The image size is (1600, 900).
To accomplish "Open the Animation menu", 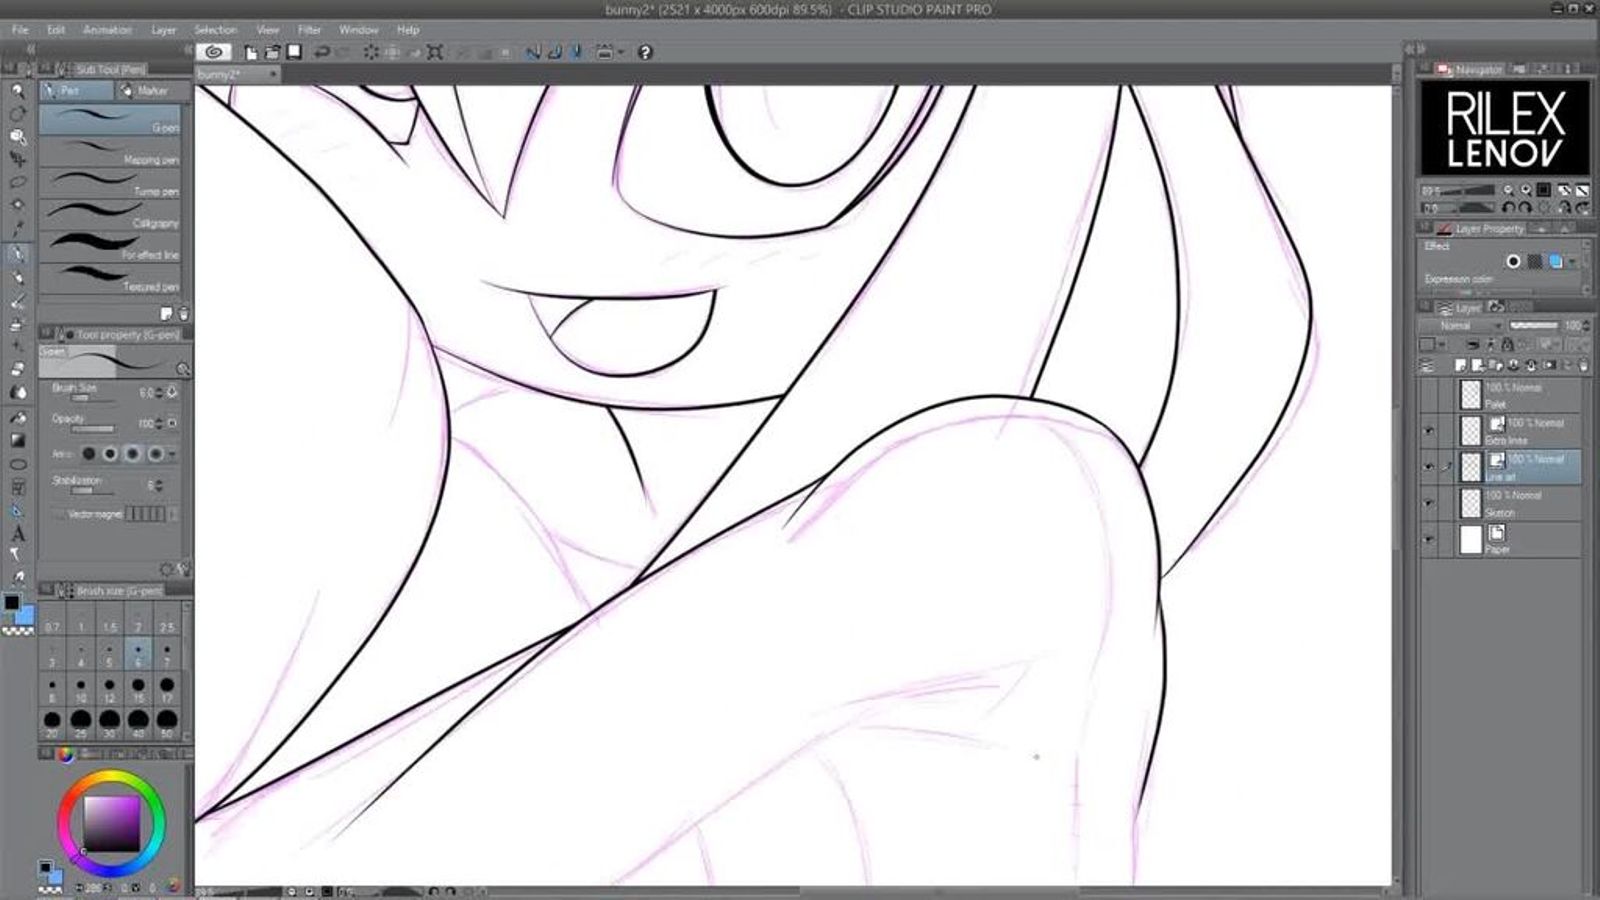I will coord(107,30).
